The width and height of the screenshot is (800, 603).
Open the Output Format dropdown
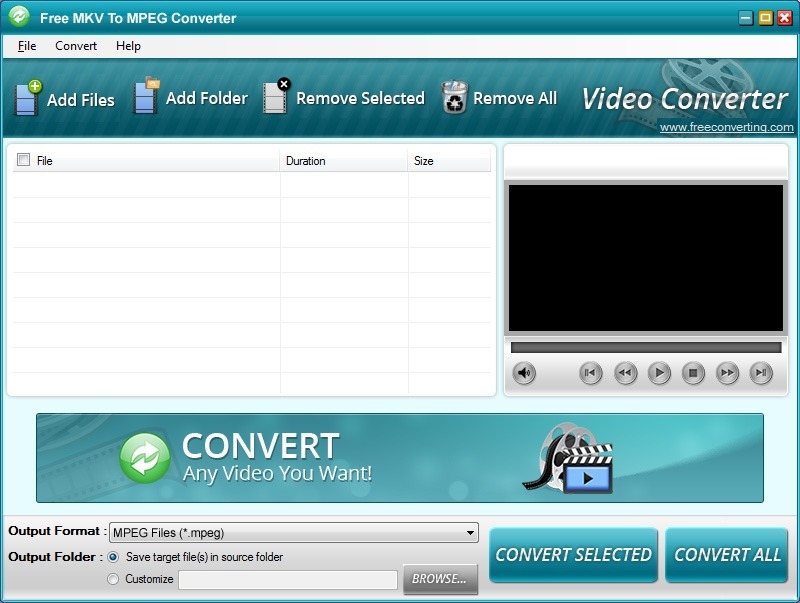point(470,532)
